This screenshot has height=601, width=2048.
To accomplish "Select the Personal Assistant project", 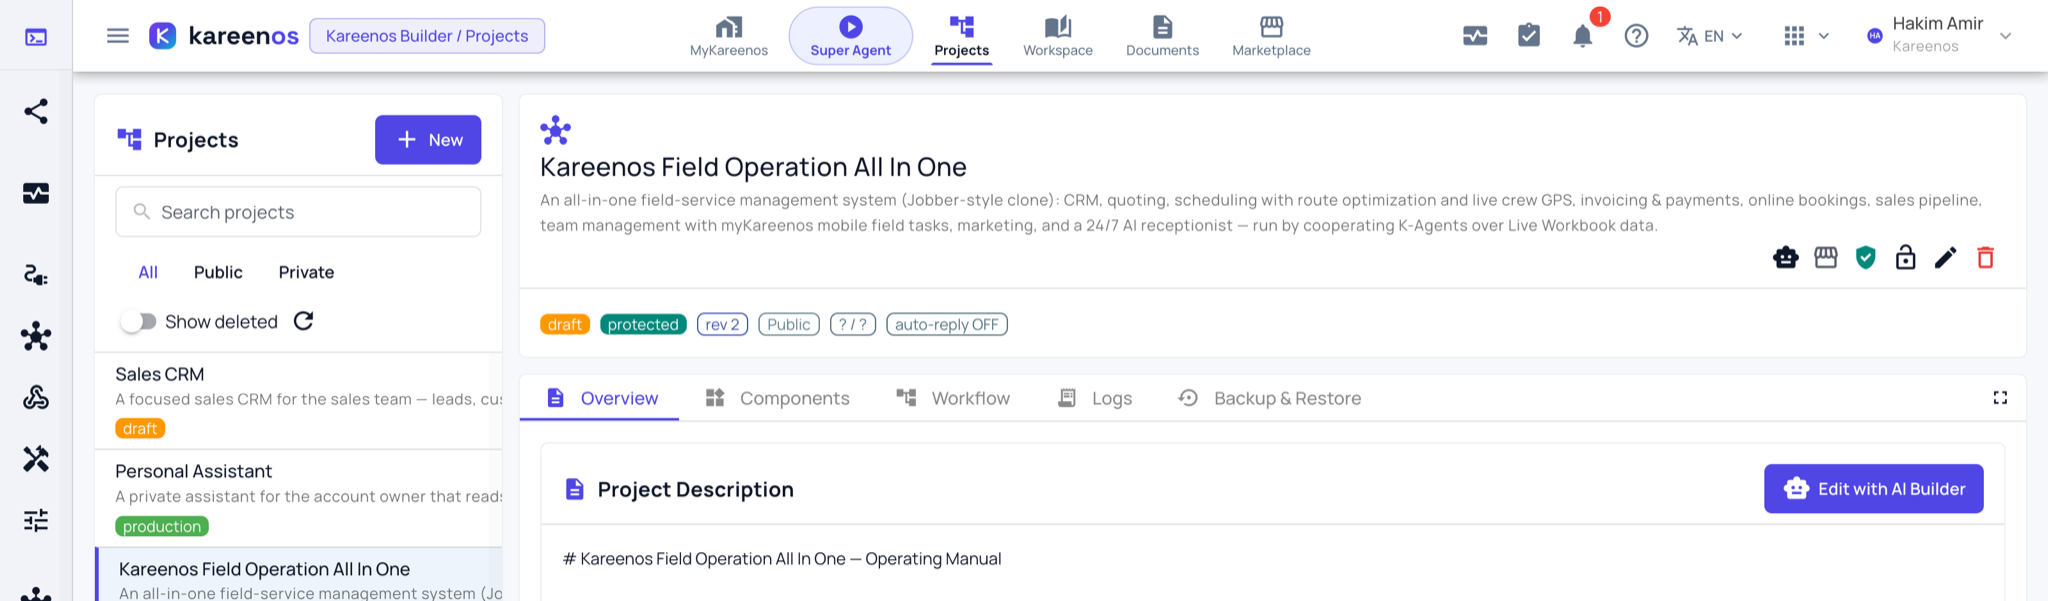I will (x=299, y=498).
